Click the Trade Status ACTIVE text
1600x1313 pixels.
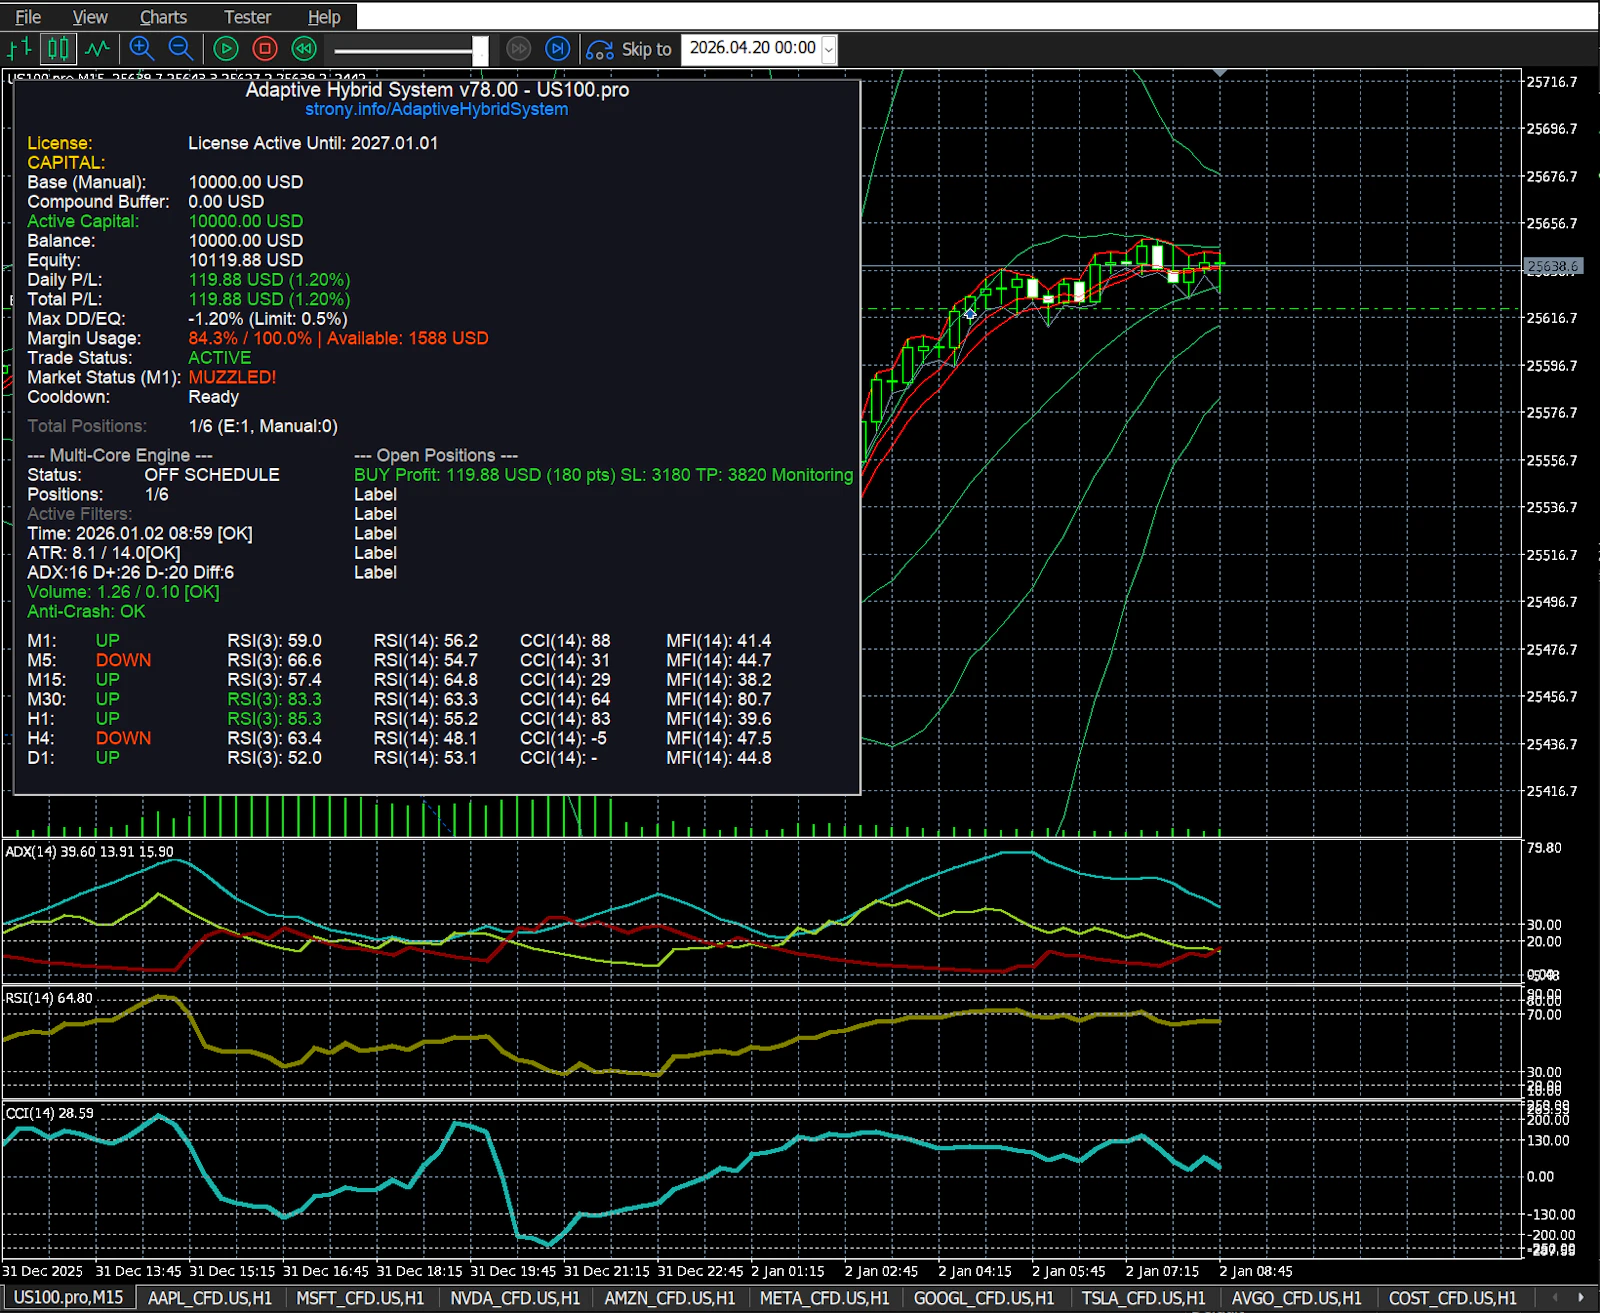(220, 358)
